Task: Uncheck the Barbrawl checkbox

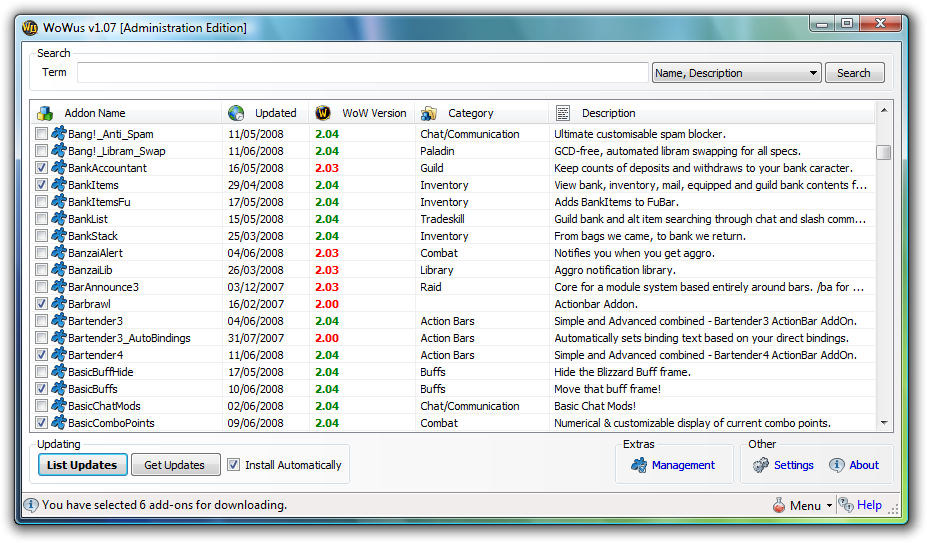Action: [41, 304]
